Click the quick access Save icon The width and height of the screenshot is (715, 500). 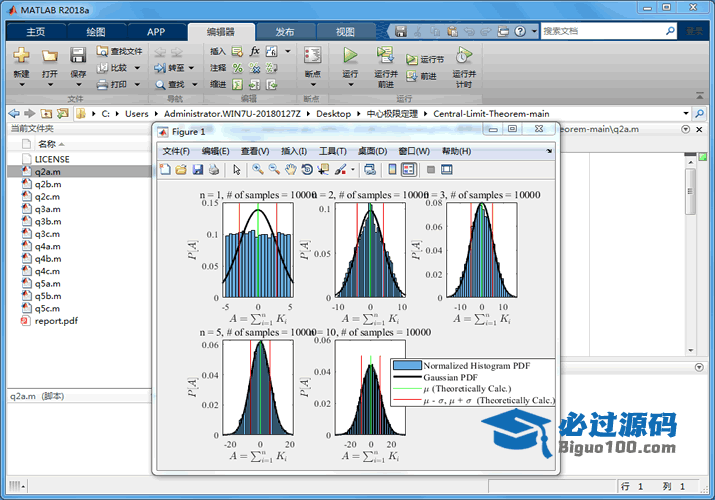tap(401, 31)
